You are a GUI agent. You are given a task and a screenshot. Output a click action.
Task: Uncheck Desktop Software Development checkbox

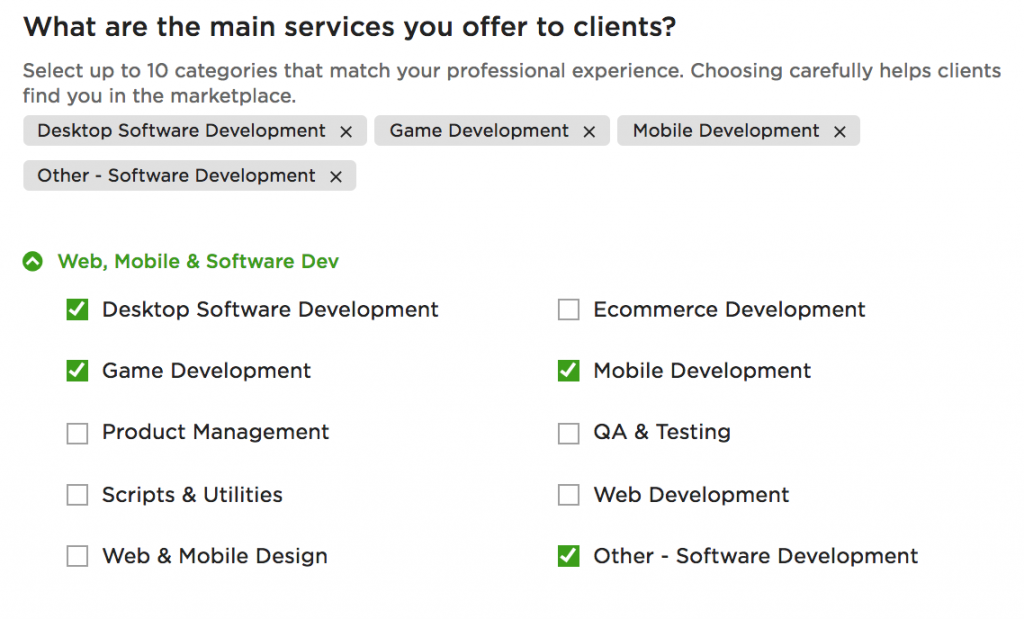77,310
